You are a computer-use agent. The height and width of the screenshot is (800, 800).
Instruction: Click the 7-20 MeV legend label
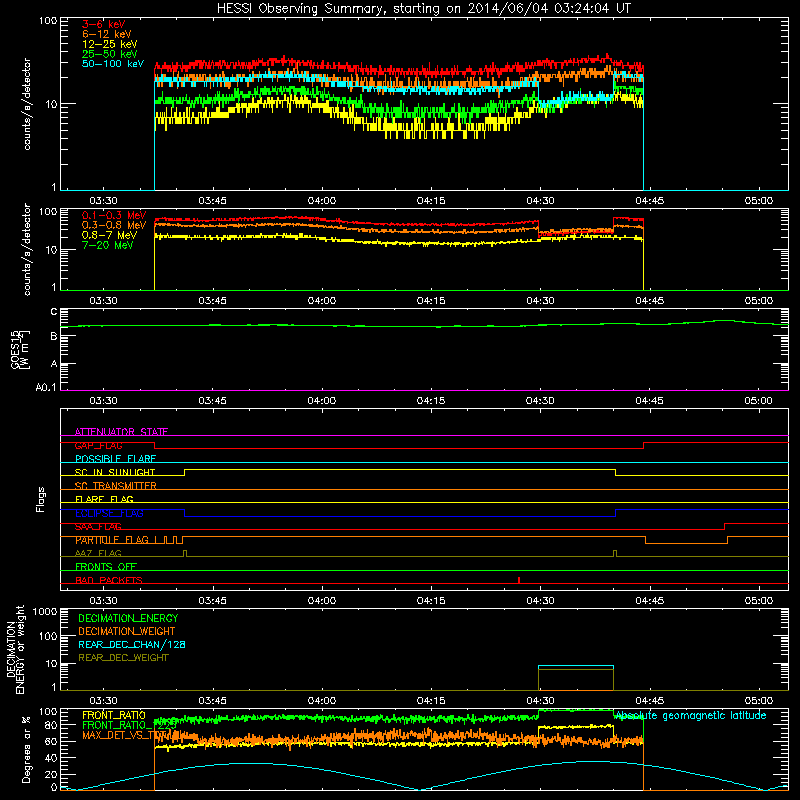click(108, 245)
